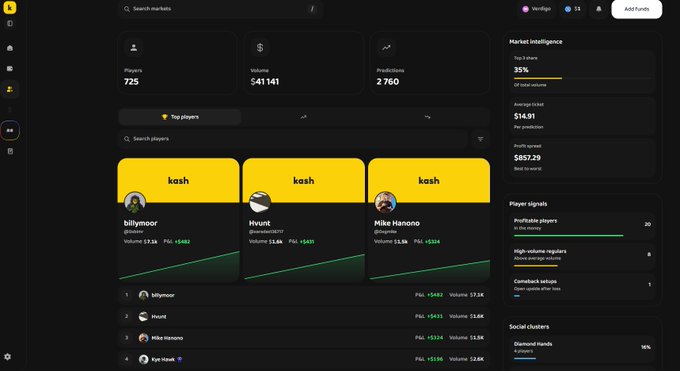Click the Player signals heading

click(x=528, y=204)
